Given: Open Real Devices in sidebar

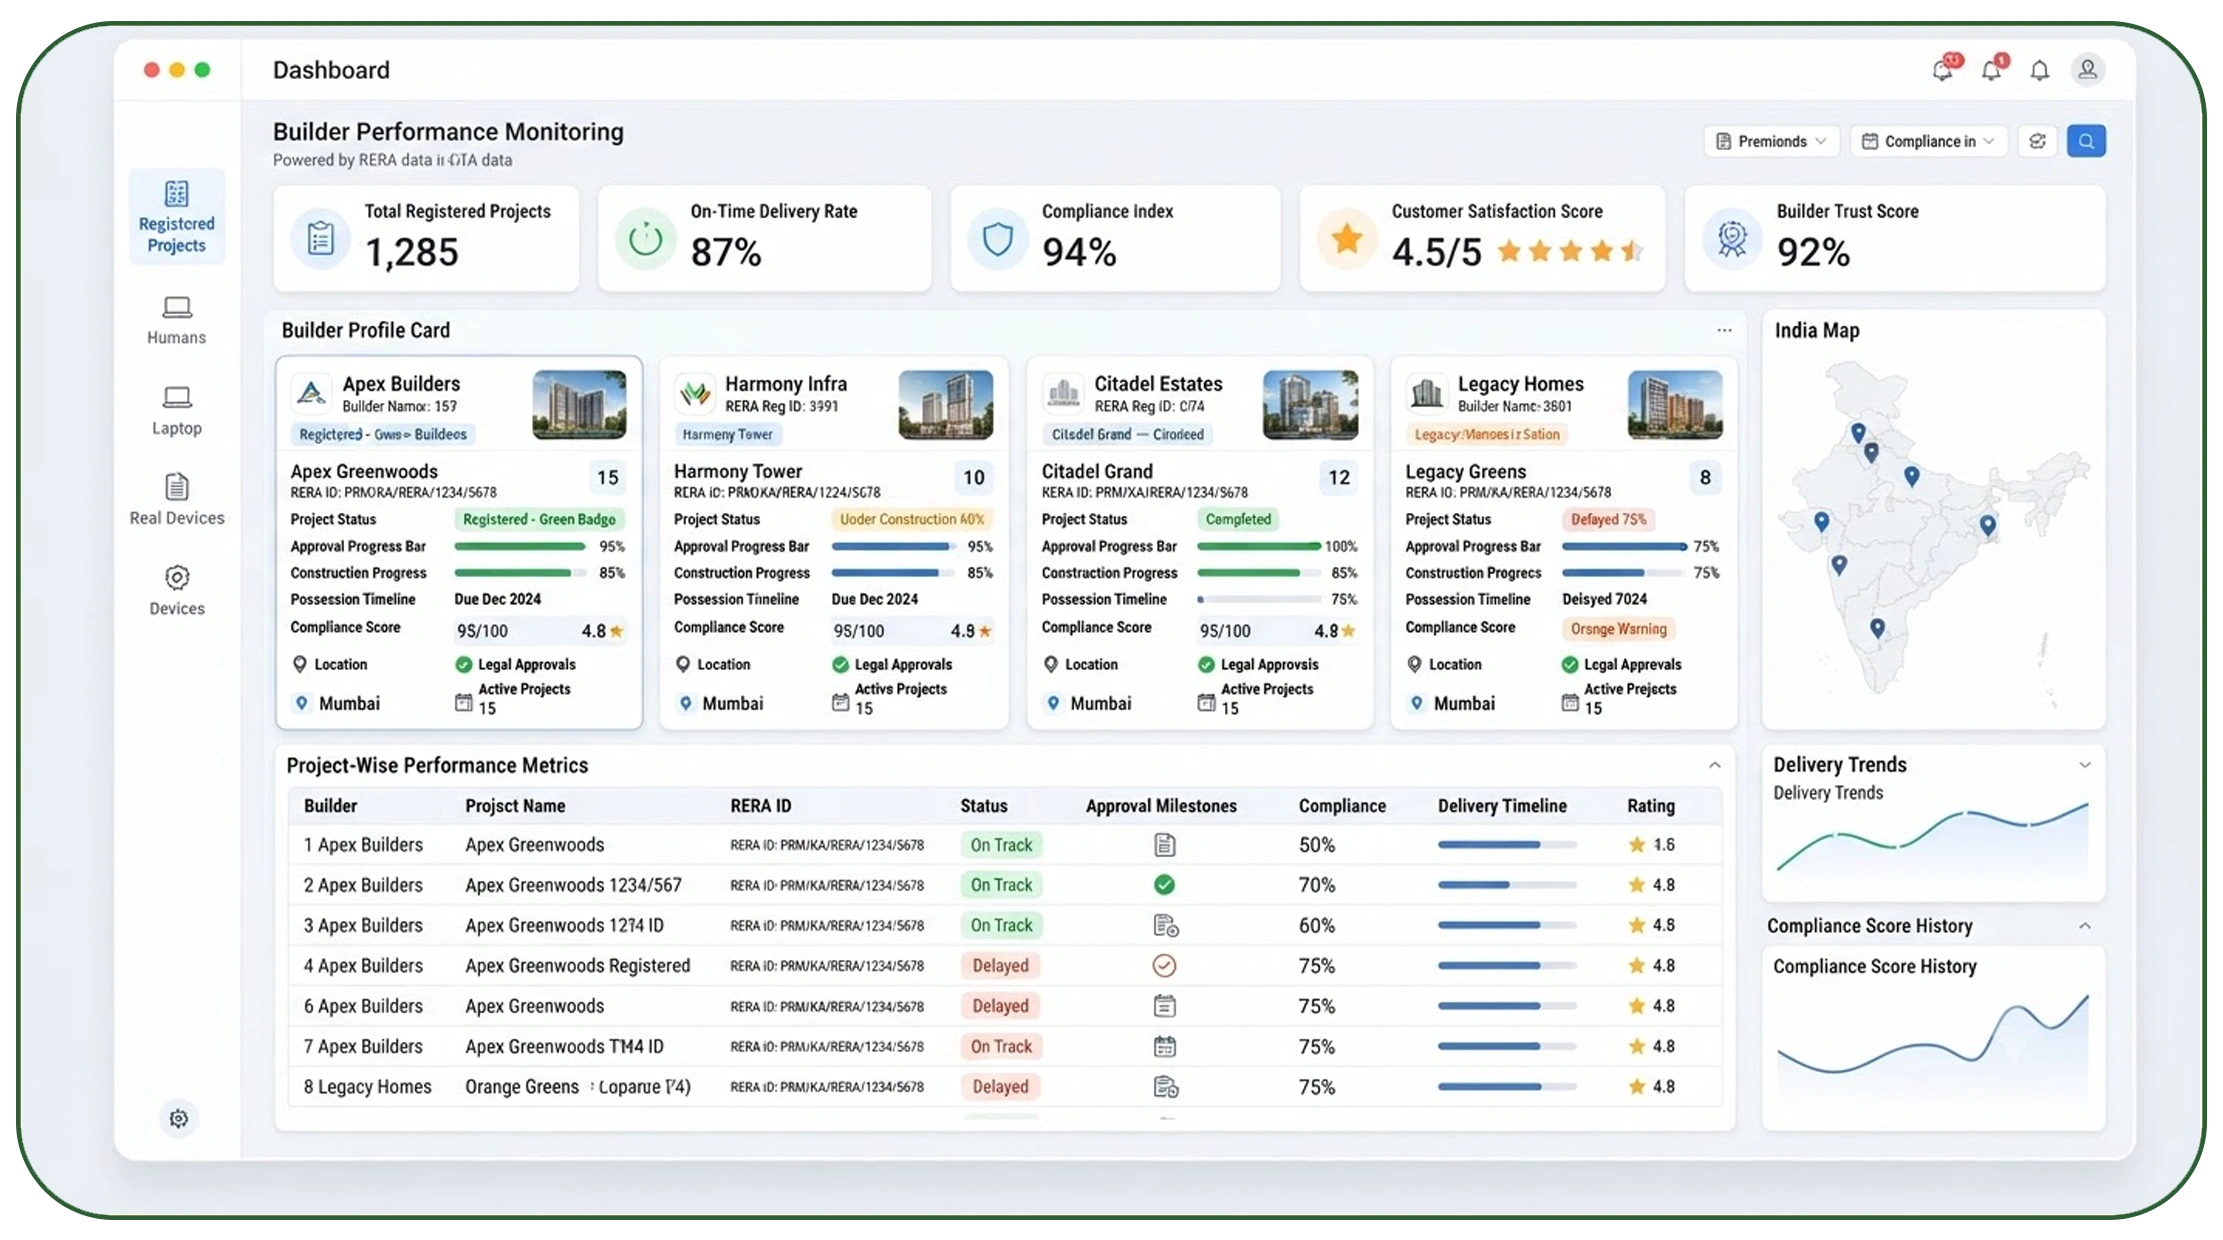Looking at the screenshot, I should pyautogui.click(x=177, y=500).
